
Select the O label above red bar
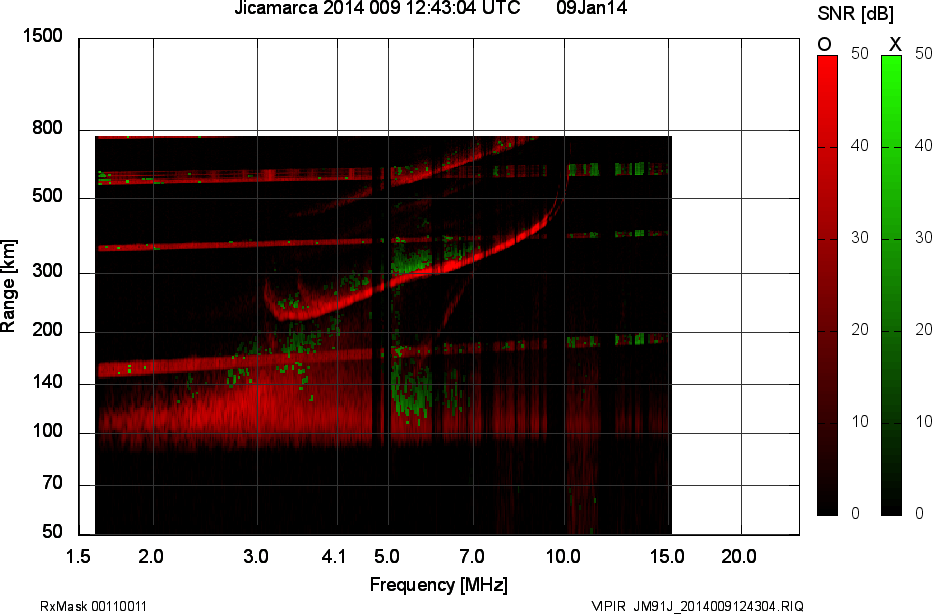tap(825, 44)
